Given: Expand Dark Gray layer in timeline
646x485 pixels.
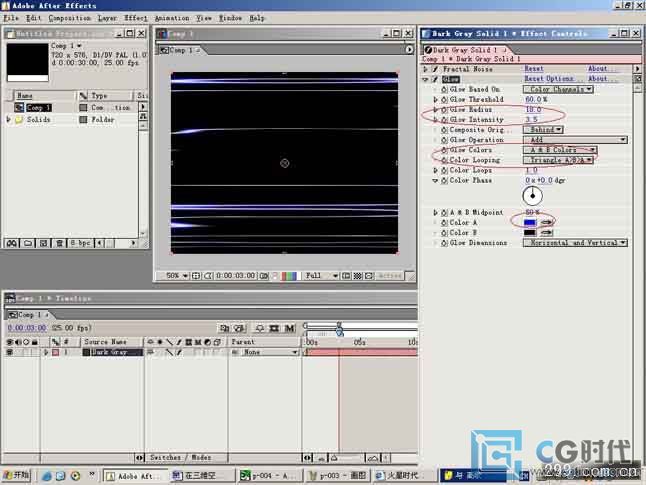Looking at the screenshot, I should point(46,352).
